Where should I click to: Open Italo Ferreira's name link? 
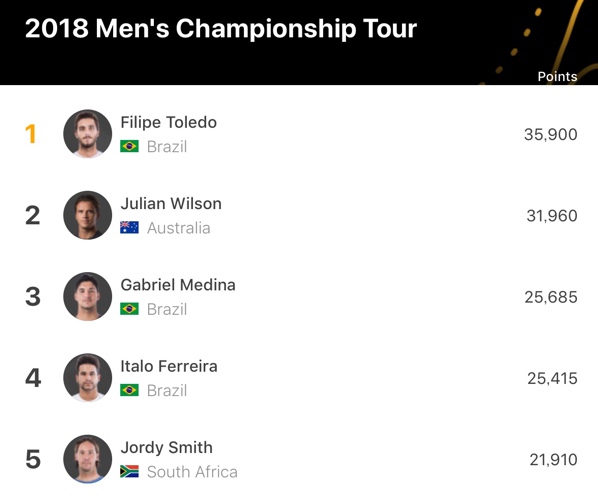(169, 366)
